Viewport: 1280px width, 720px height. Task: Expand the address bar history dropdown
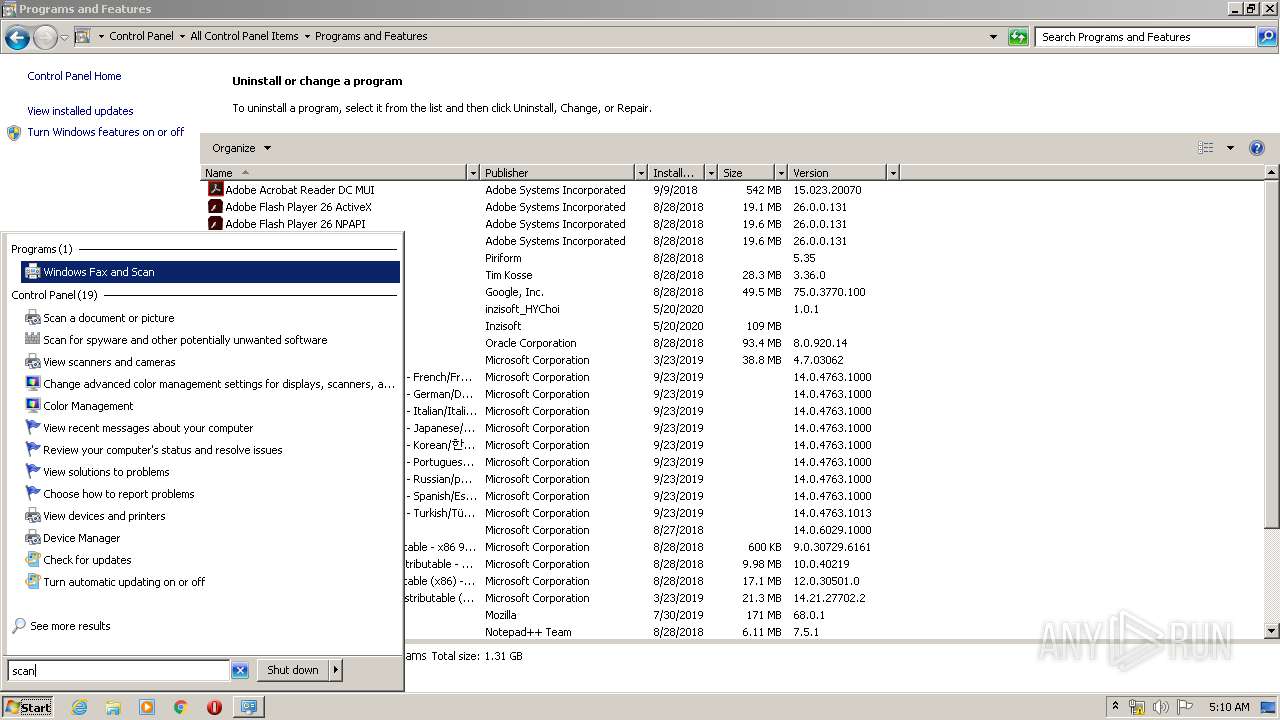993,37
